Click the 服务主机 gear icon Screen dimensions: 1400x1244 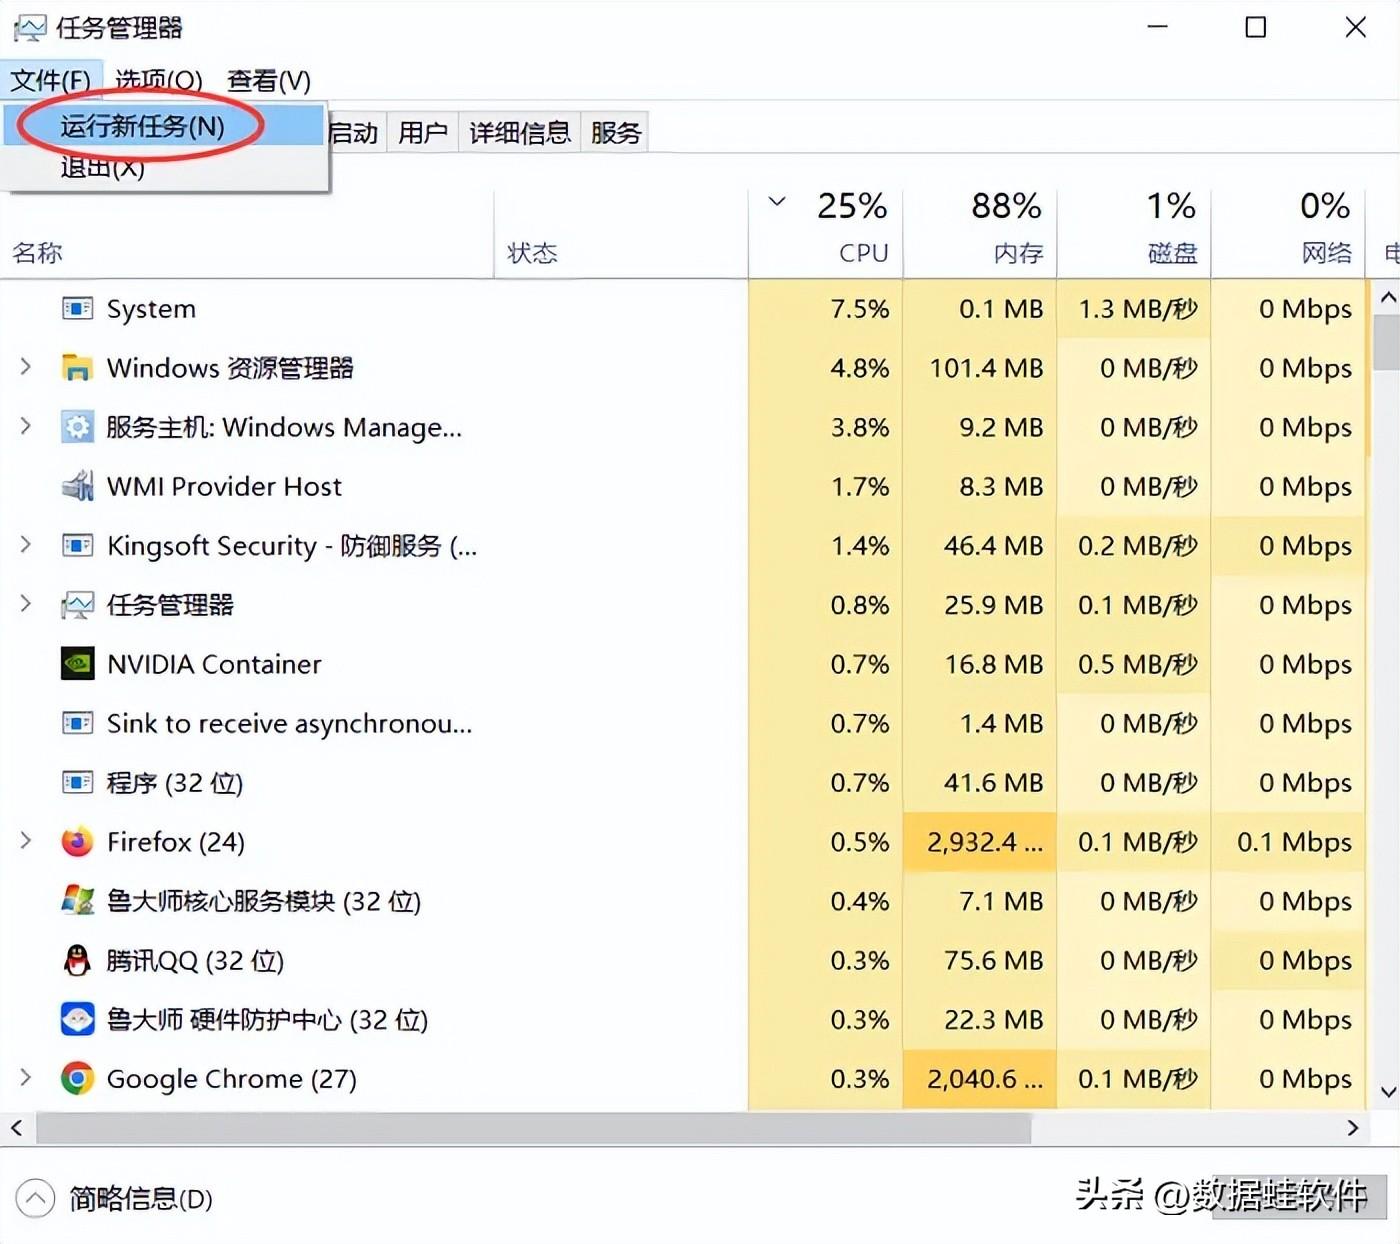click(x=77, y=427)
